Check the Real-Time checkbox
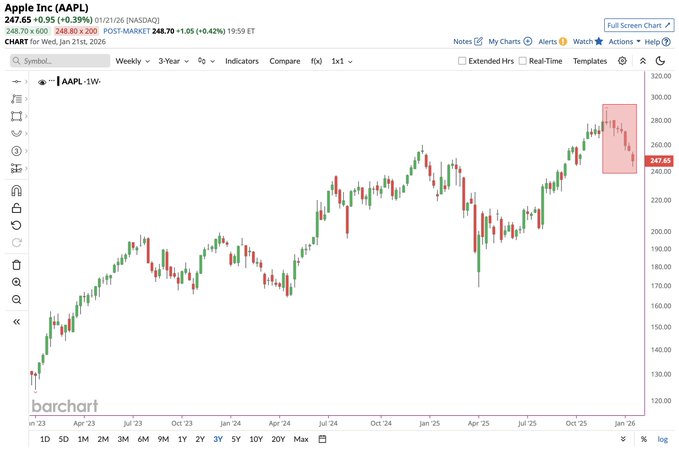This screenshot has height=450, width=679. pyautogui.click(x=523, y=61)
